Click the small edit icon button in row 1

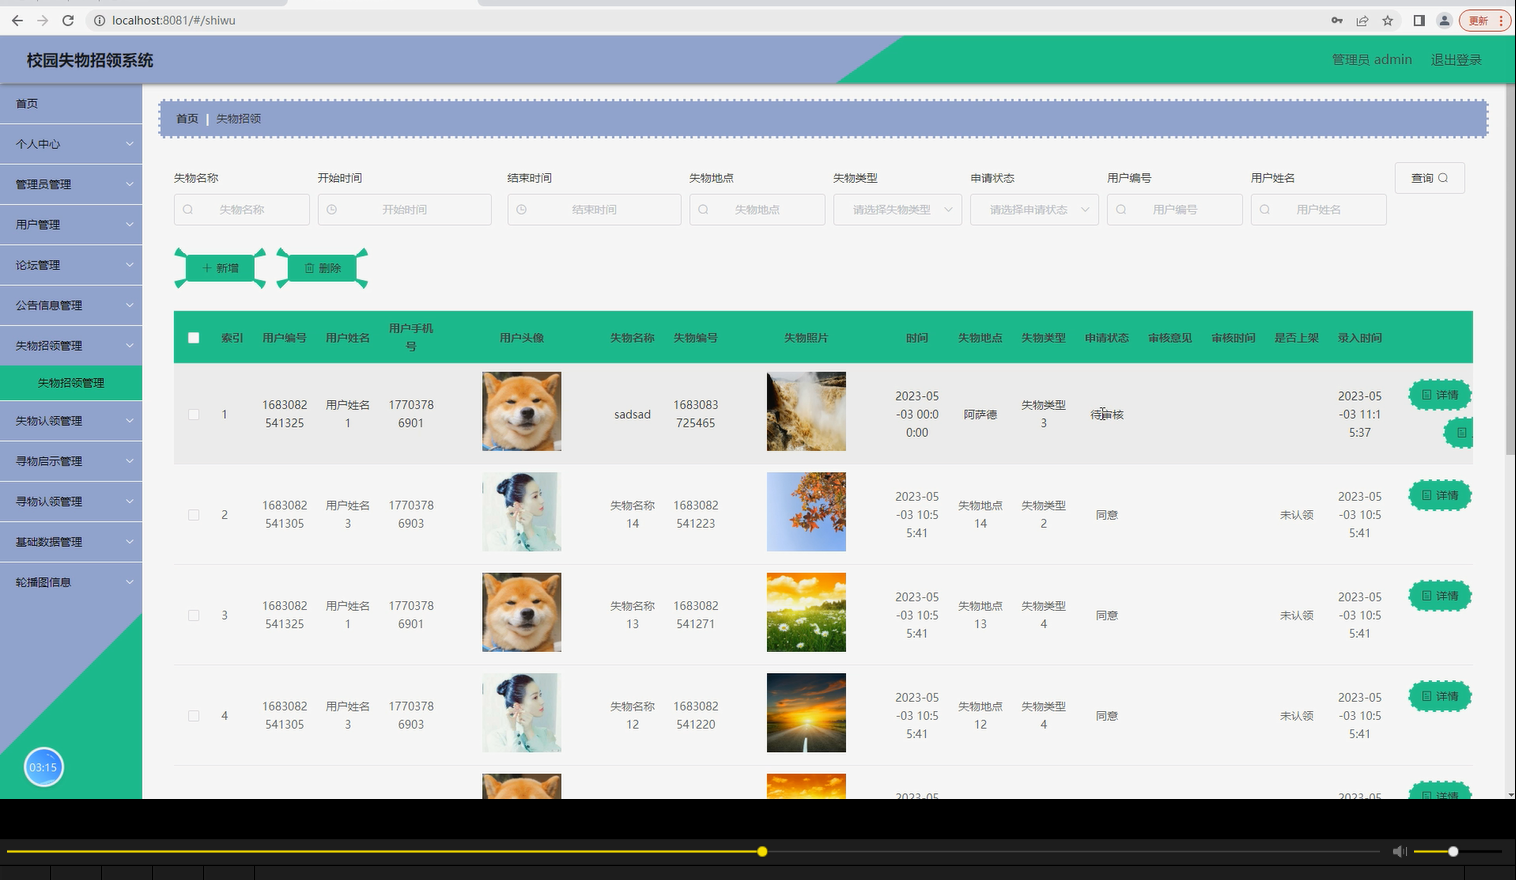point(1460,433)
